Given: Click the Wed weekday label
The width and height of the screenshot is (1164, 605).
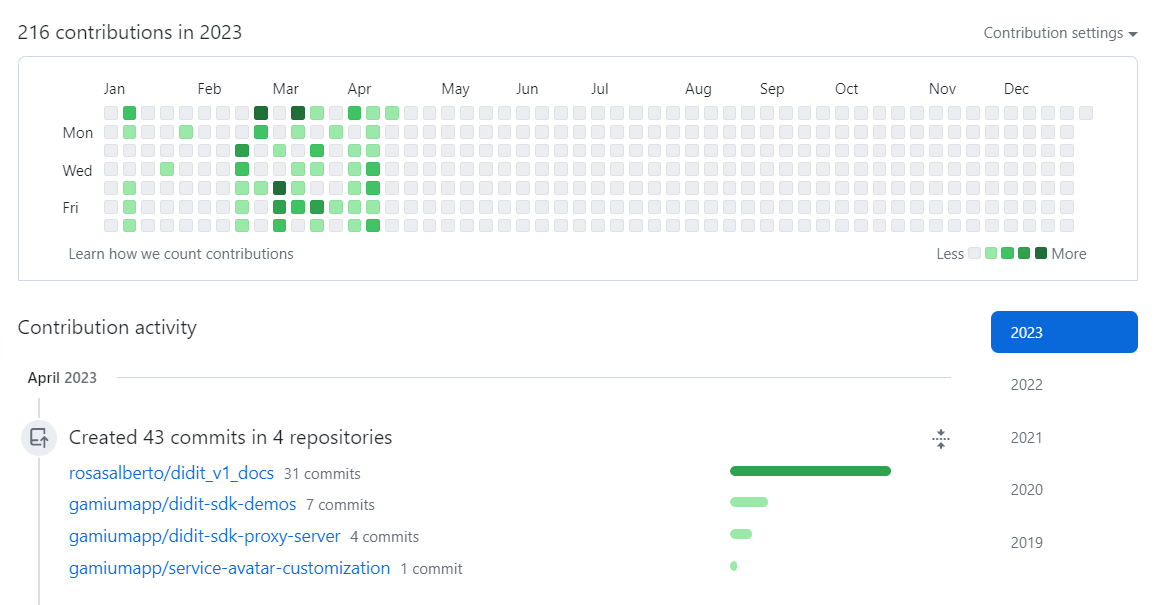Looking at the screenshot, I should pos(77,171).
